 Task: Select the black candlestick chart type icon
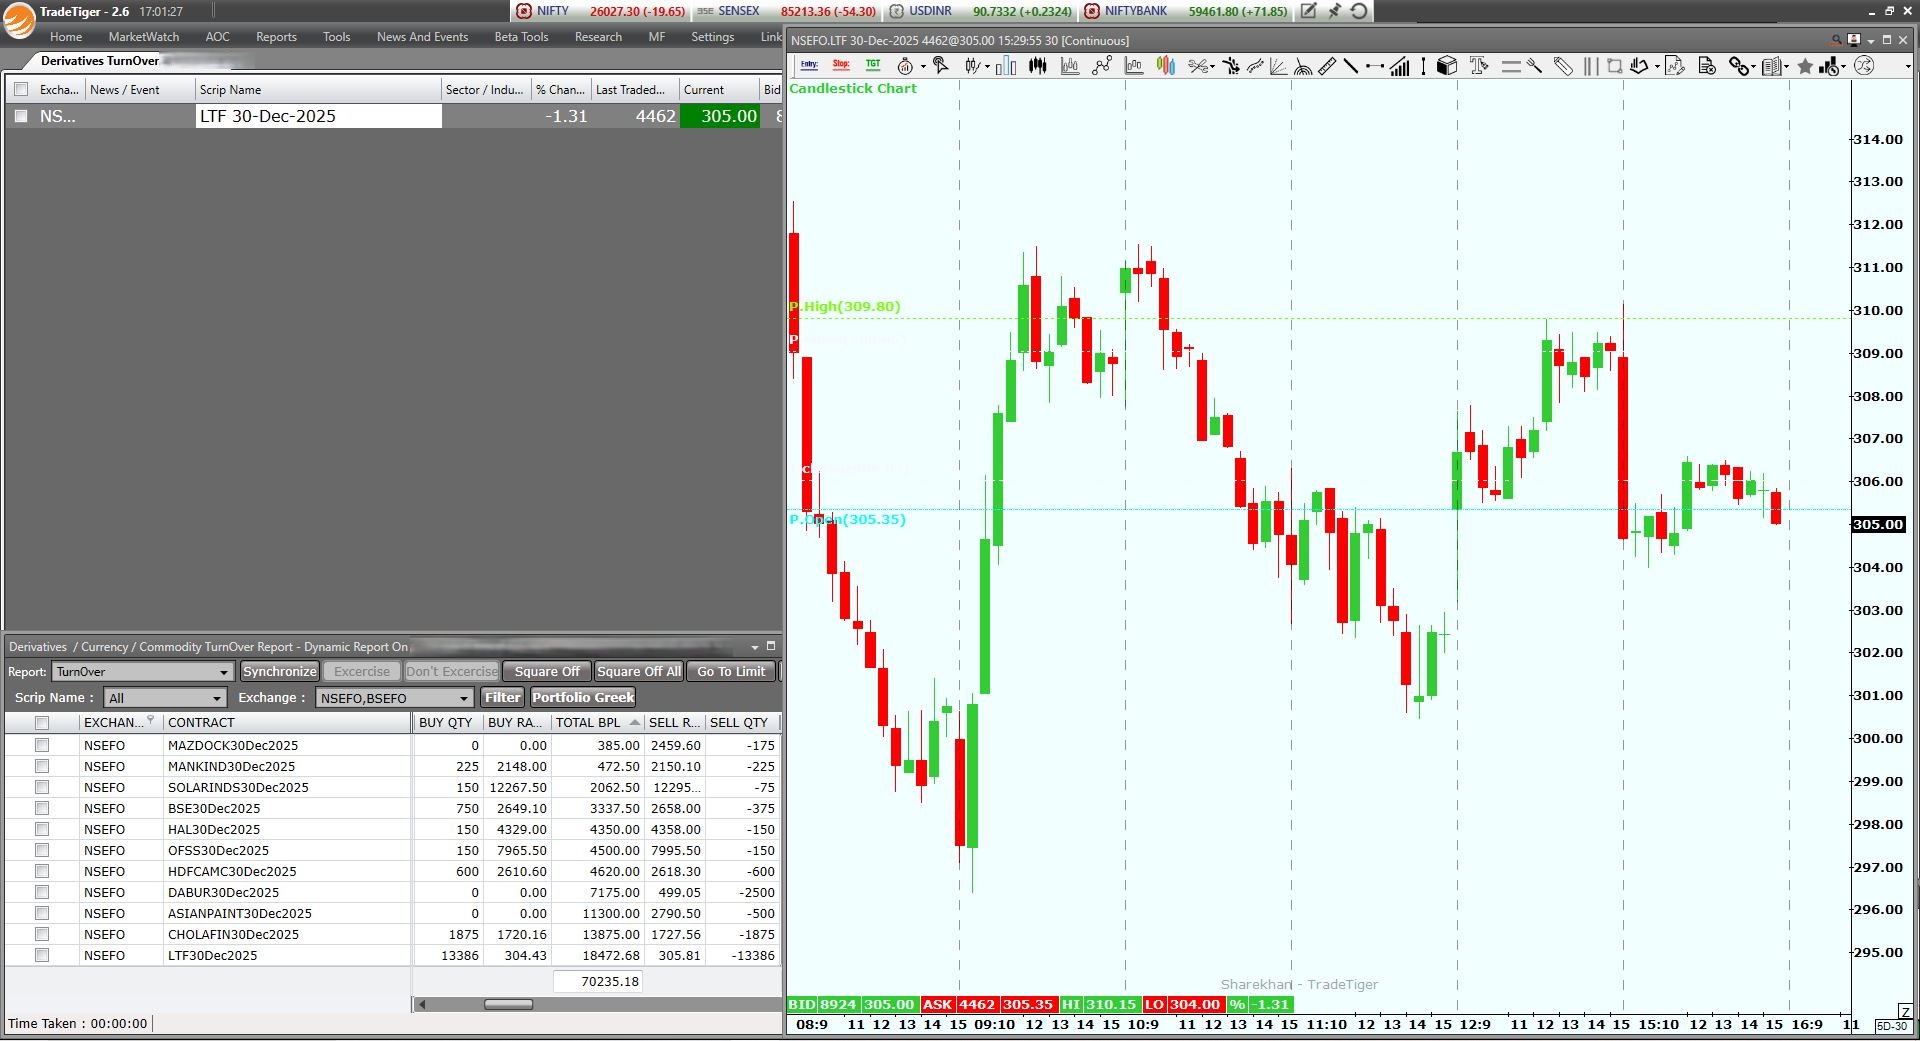point(1038,66)
